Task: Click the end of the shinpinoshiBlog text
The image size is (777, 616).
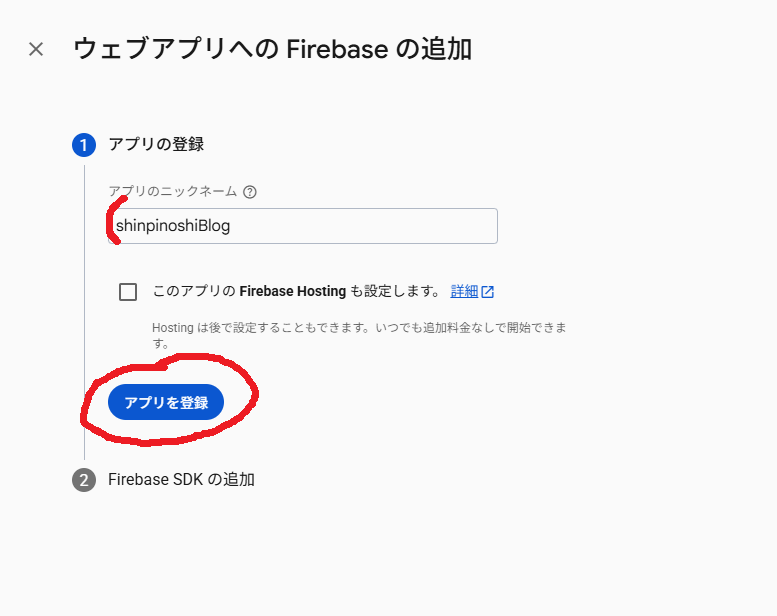Action: pyautogui.click(x=231, y=226)
